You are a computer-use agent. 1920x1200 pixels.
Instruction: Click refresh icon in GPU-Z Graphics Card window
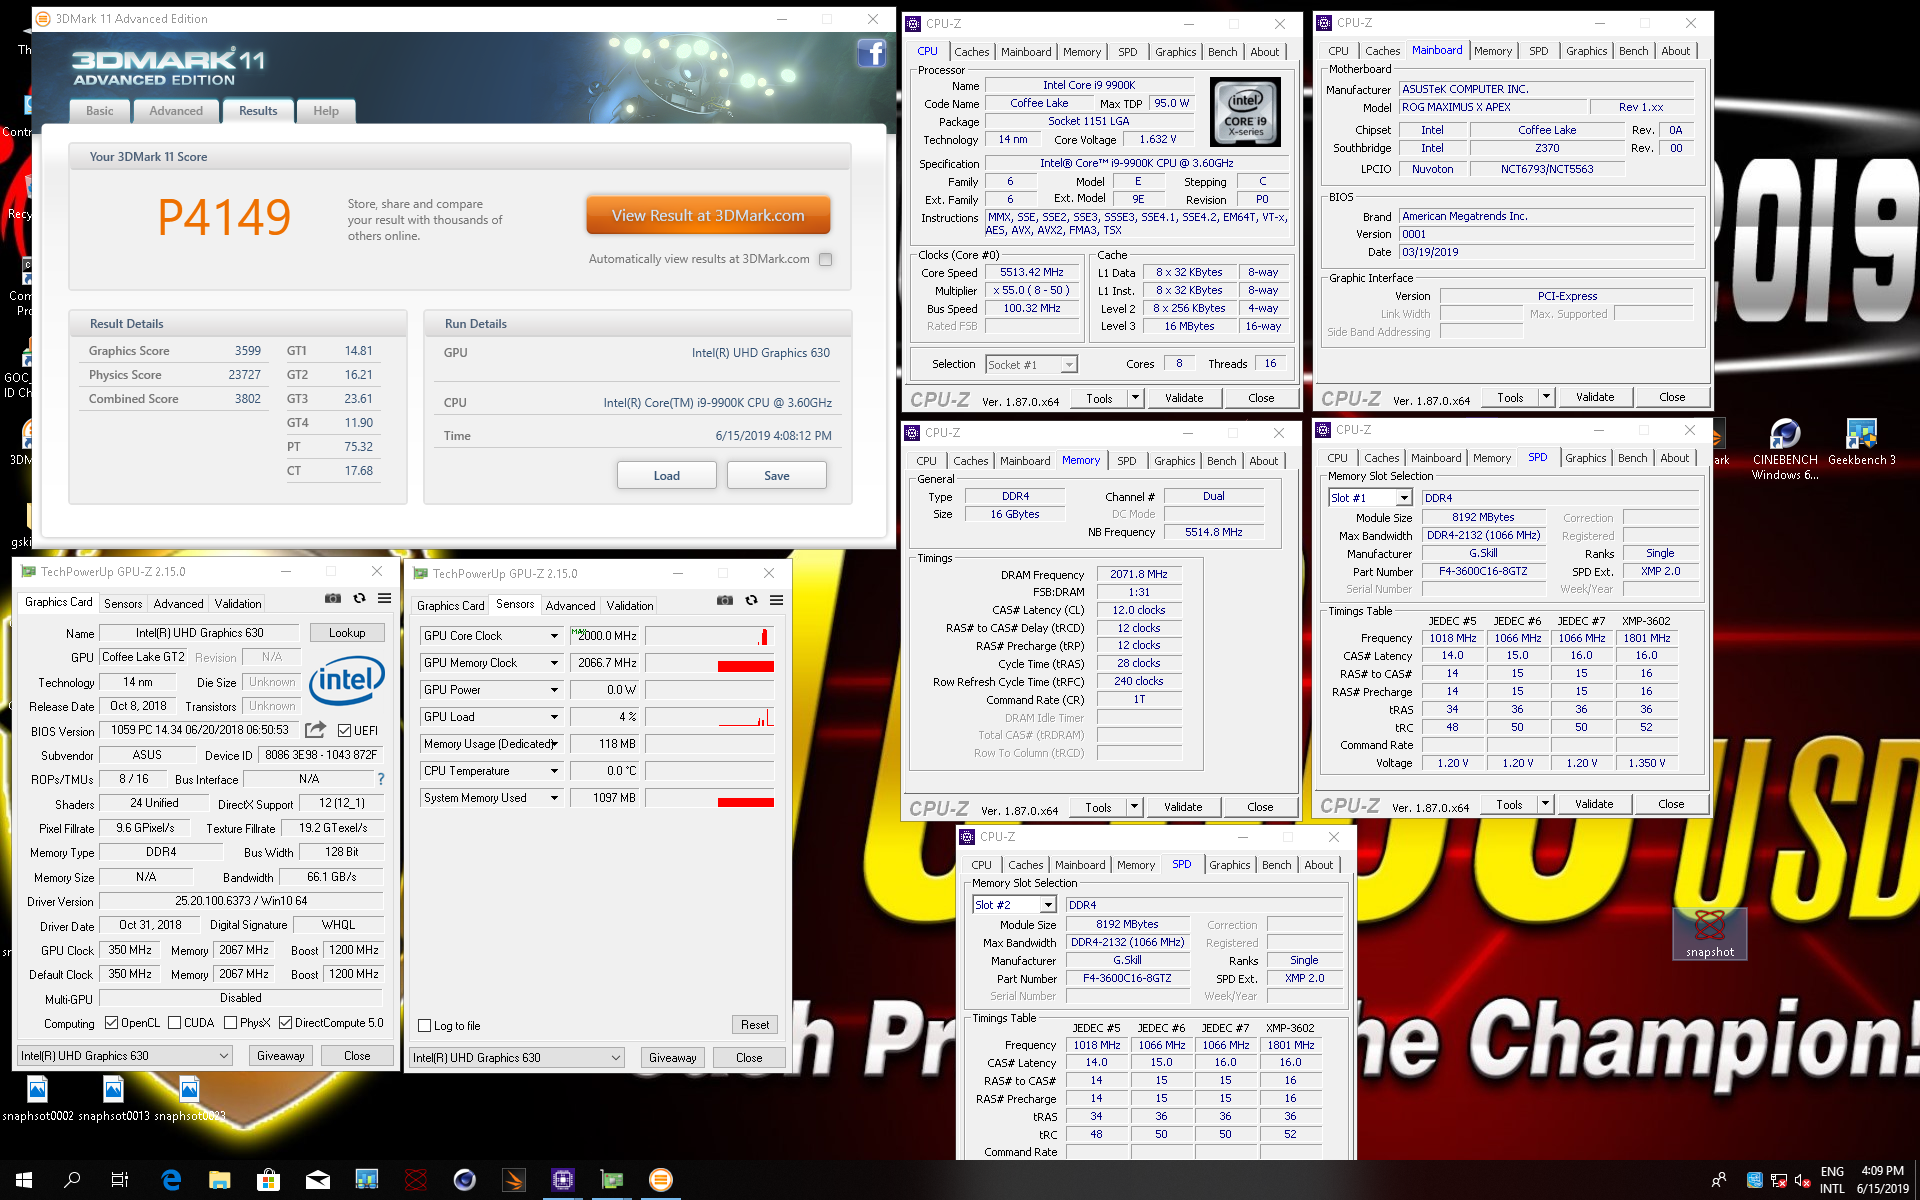[x=359, y=598]
